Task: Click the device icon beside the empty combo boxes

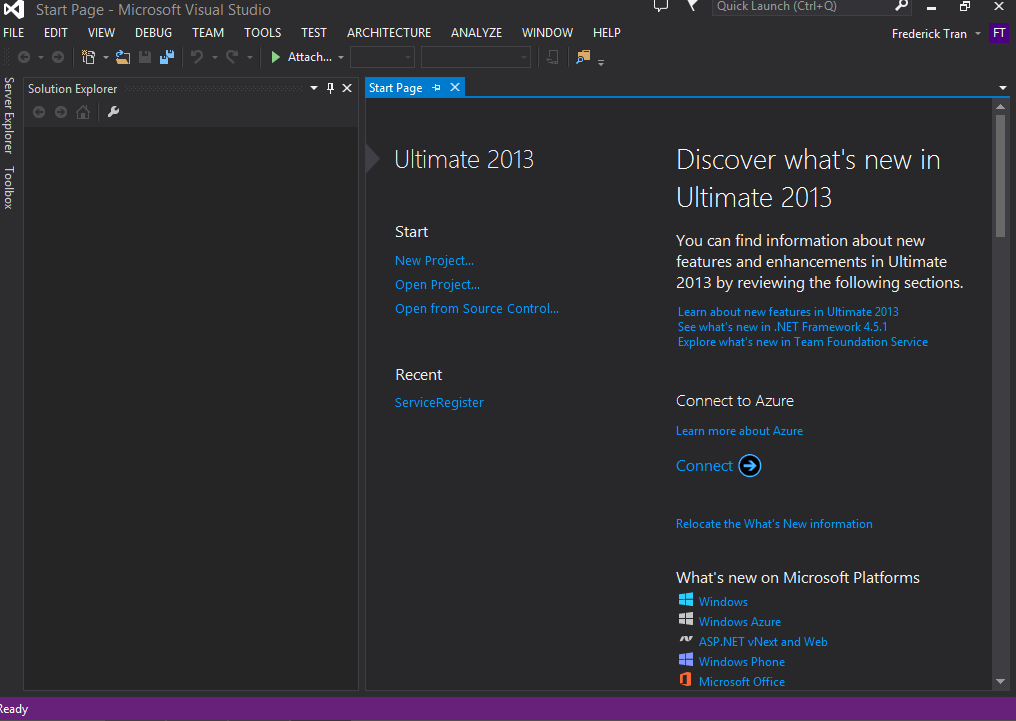Action: [x=552, y=58]
